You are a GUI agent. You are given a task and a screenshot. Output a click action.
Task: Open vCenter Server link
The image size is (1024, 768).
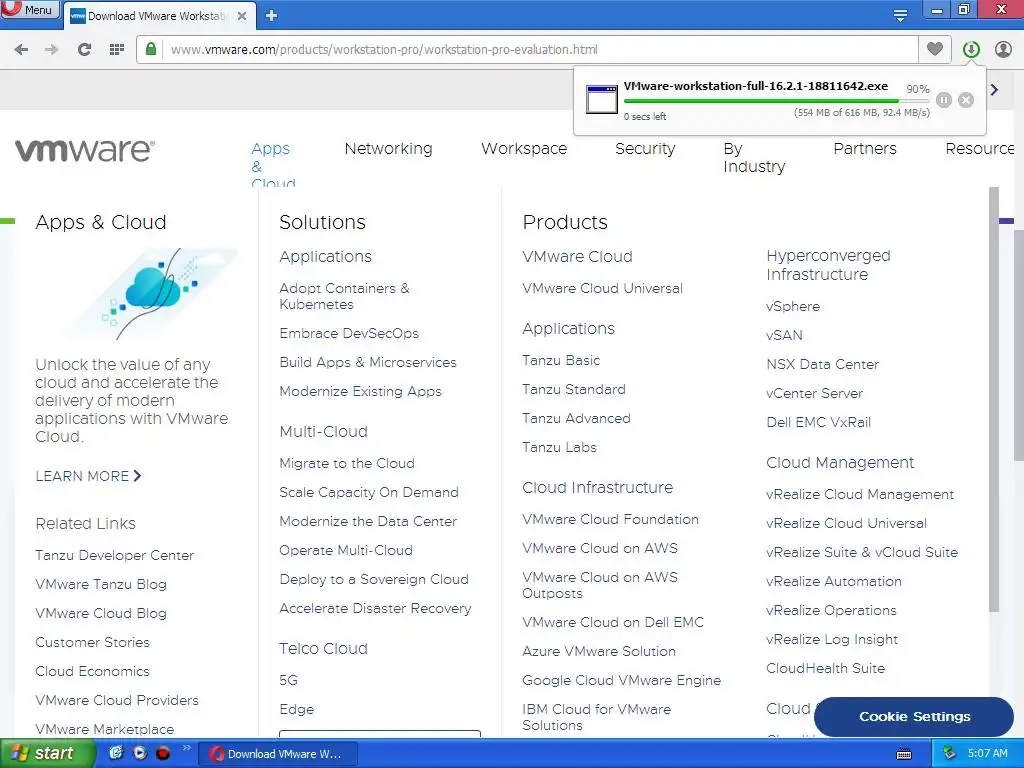pos(814,393)
